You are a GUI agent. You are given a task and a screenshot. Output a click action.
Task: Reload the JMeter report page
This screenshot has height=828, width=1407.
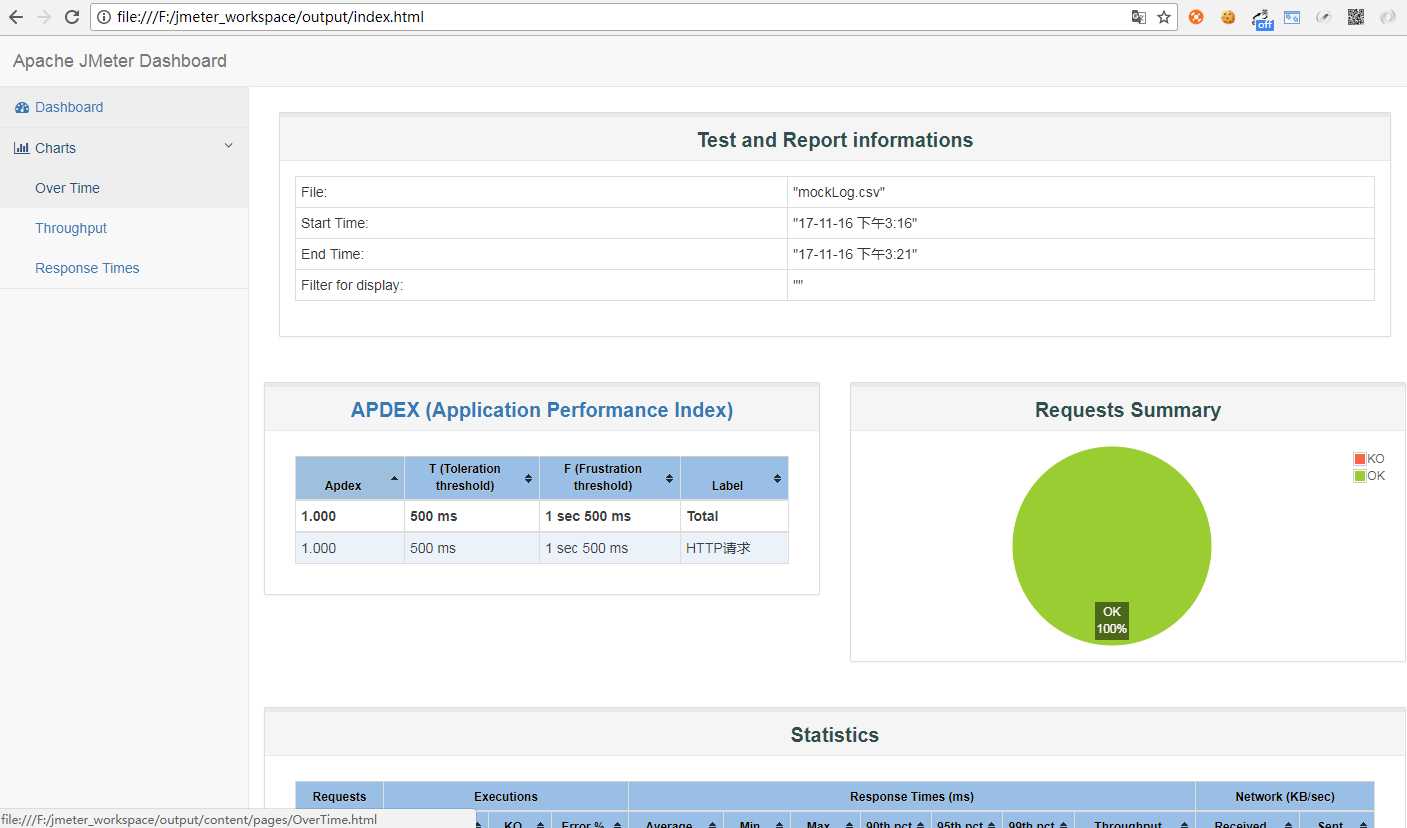click(x=72, y=17)
